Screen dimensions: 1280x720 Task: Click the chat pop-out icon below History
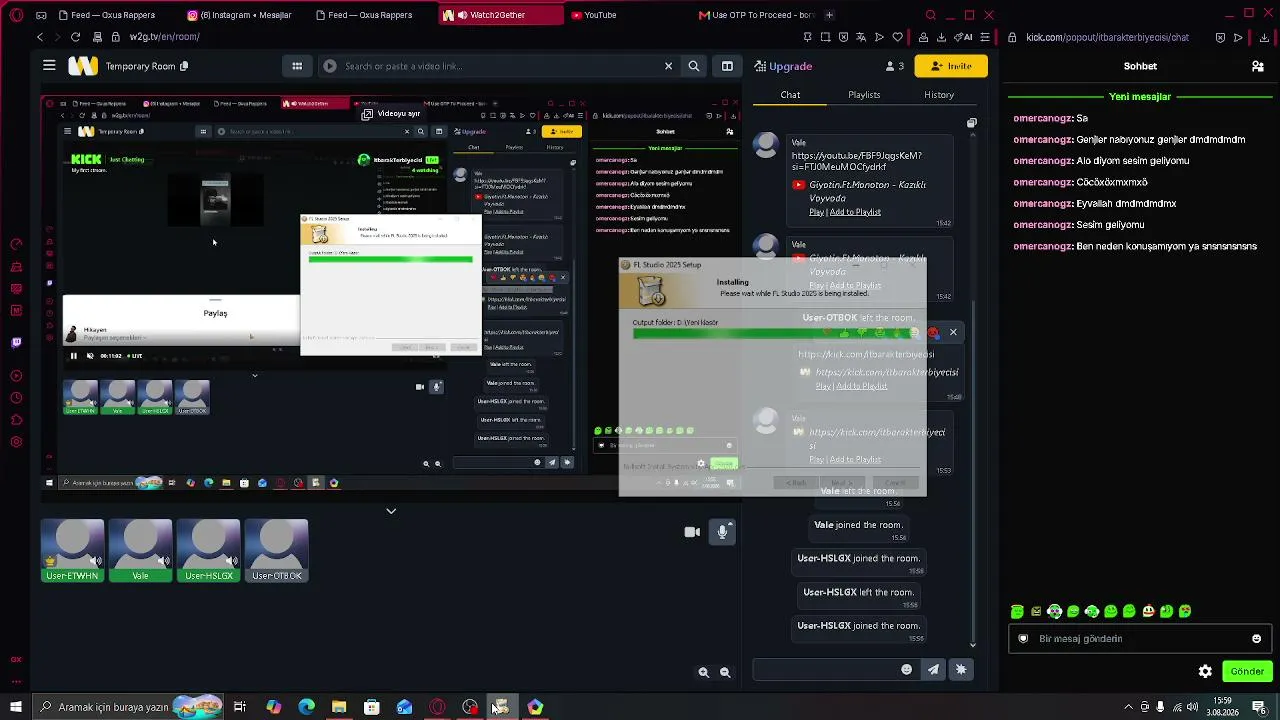[x=972, y=123]
